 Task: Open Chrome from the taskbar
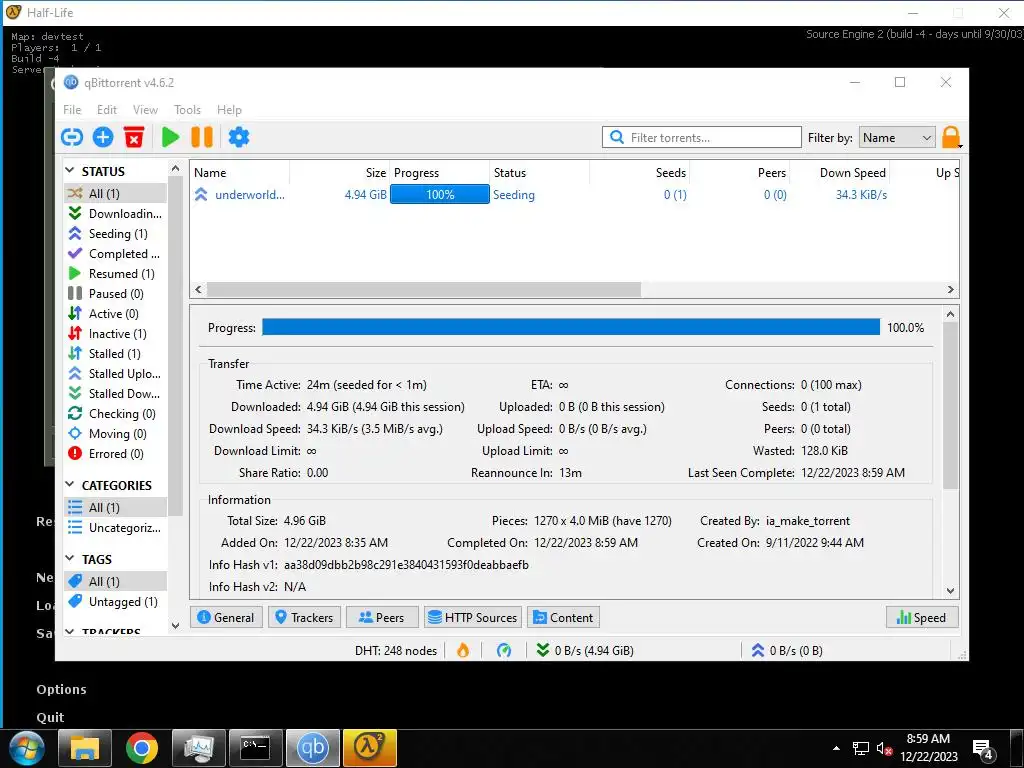pyautogui.click(x=142, y=748)
